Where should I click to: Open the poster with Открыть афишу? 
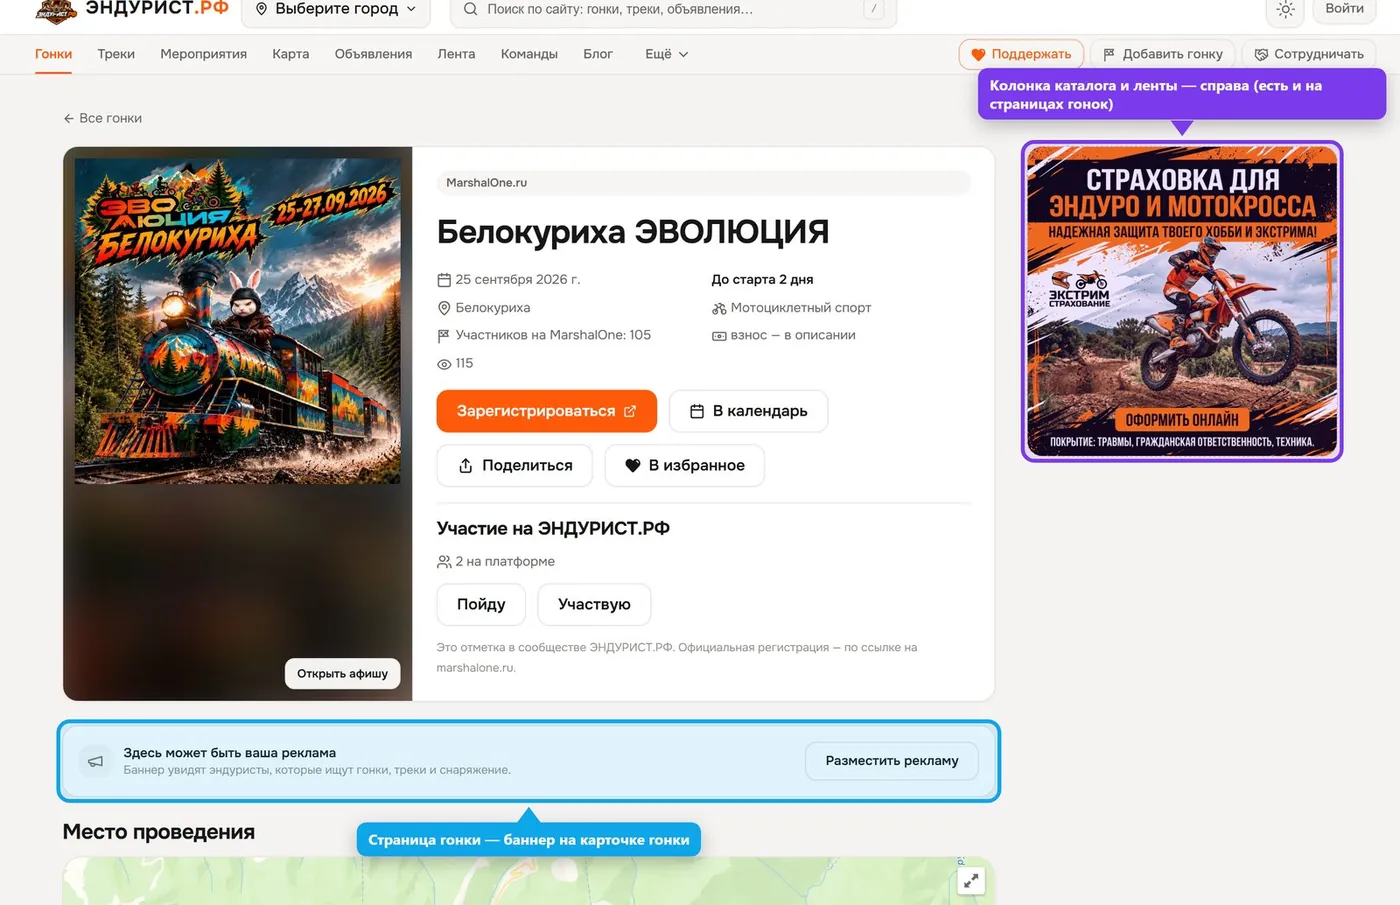click(x=342, y=673)
